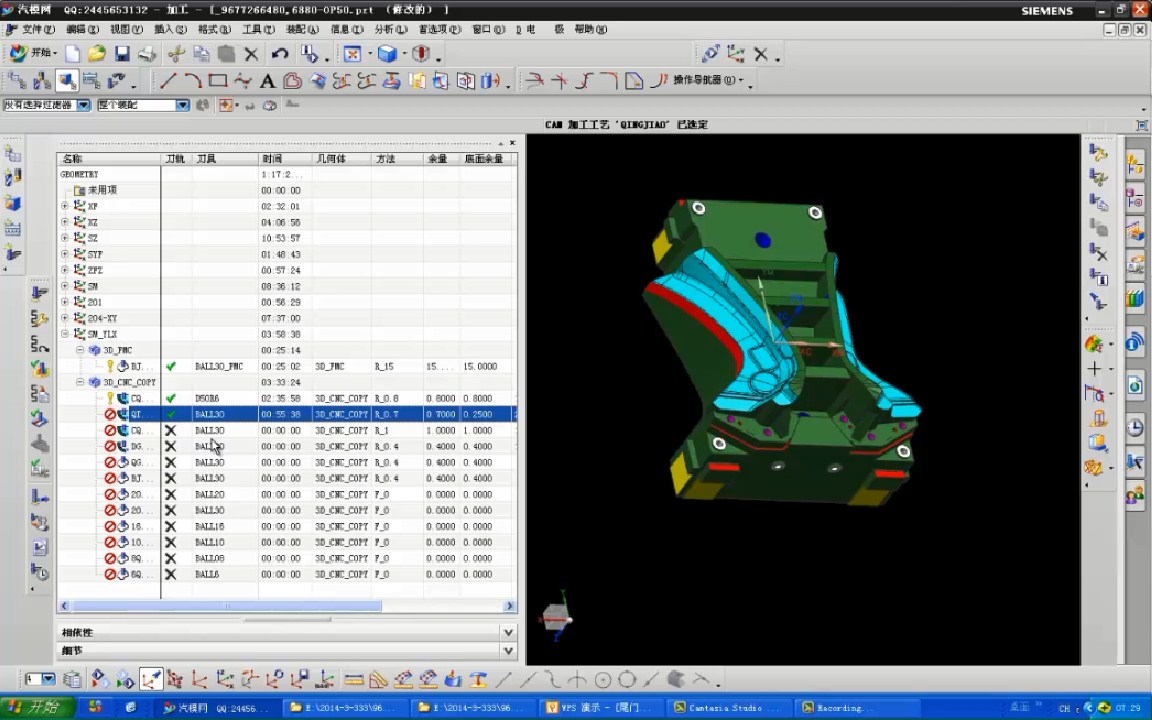Open the 视图 menu
This screenshot has width=1152, height=720.
pyautogui.click(x=126, y=29)
